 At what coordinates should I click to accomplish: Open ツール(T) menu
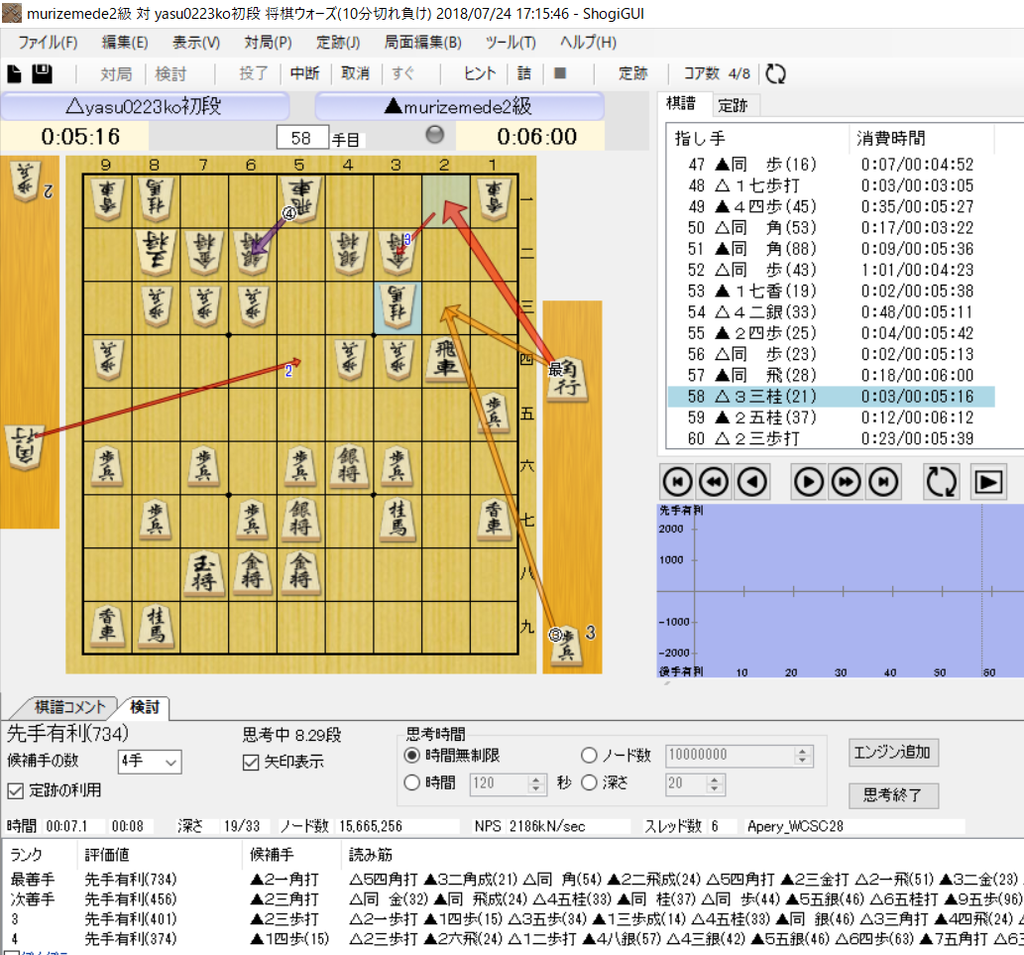[x=510, y=42]
